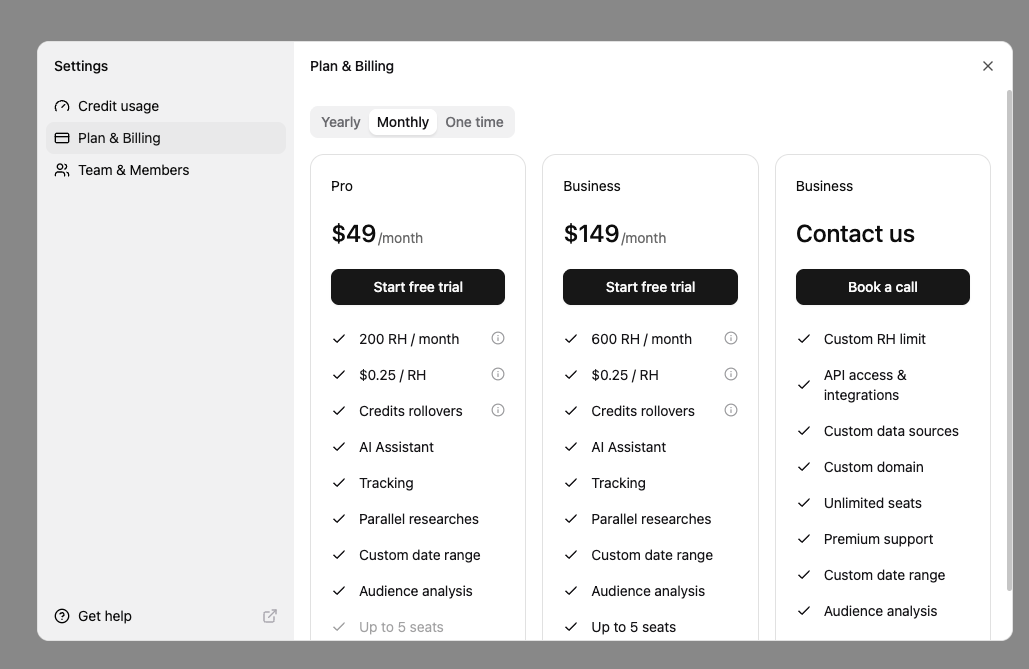Click info icon next to Pro 200 RH / month
The image size is (1029, 669).
point(498,338)
